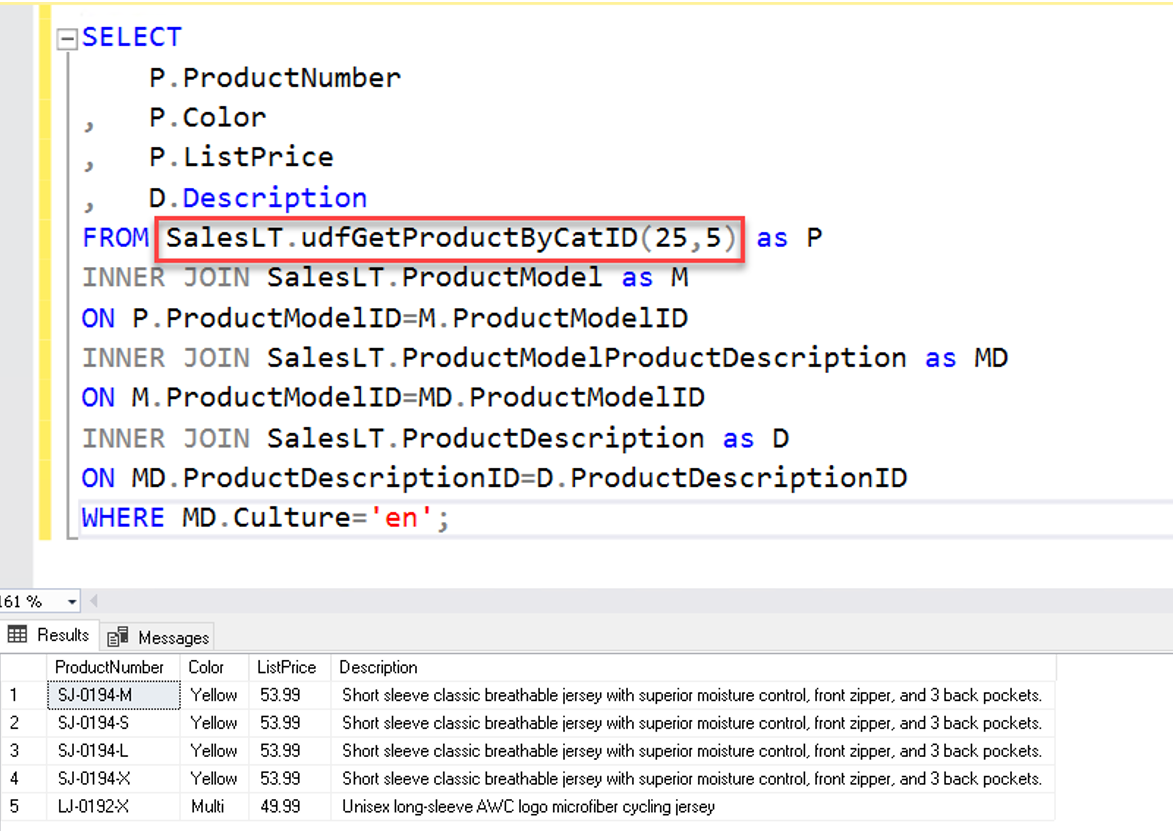Select the Description column header

(378, 667)
